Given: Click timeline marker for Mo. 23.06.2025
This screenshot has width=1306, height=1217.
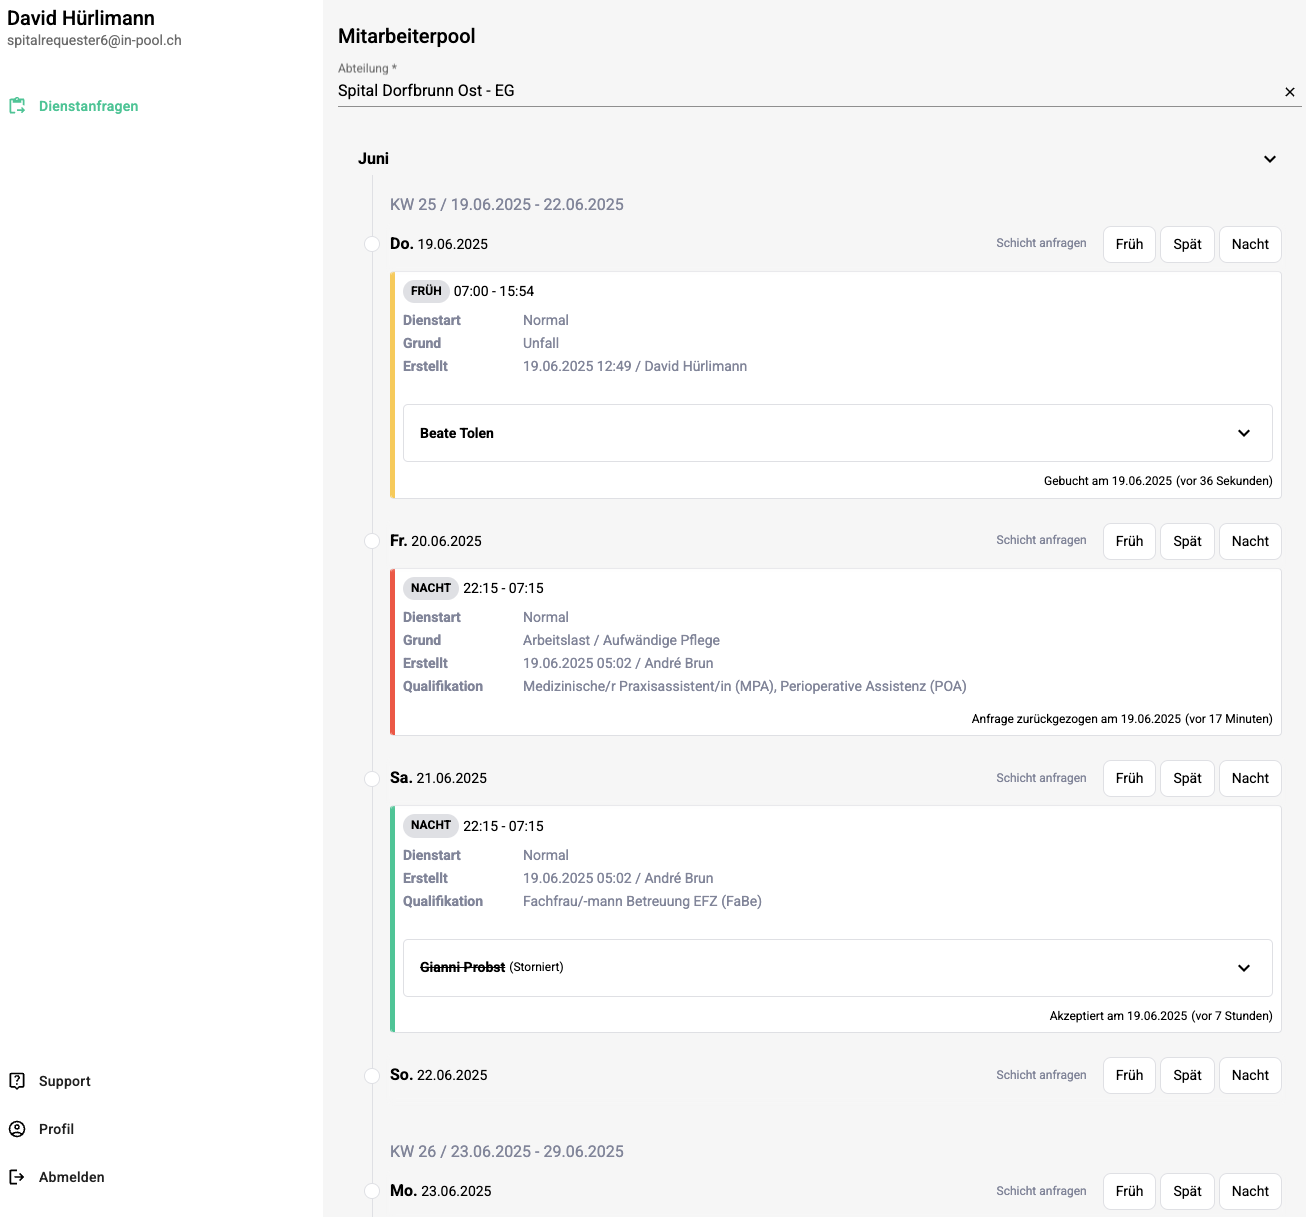Looking at the screenshot, I should tap(372, 1191).
